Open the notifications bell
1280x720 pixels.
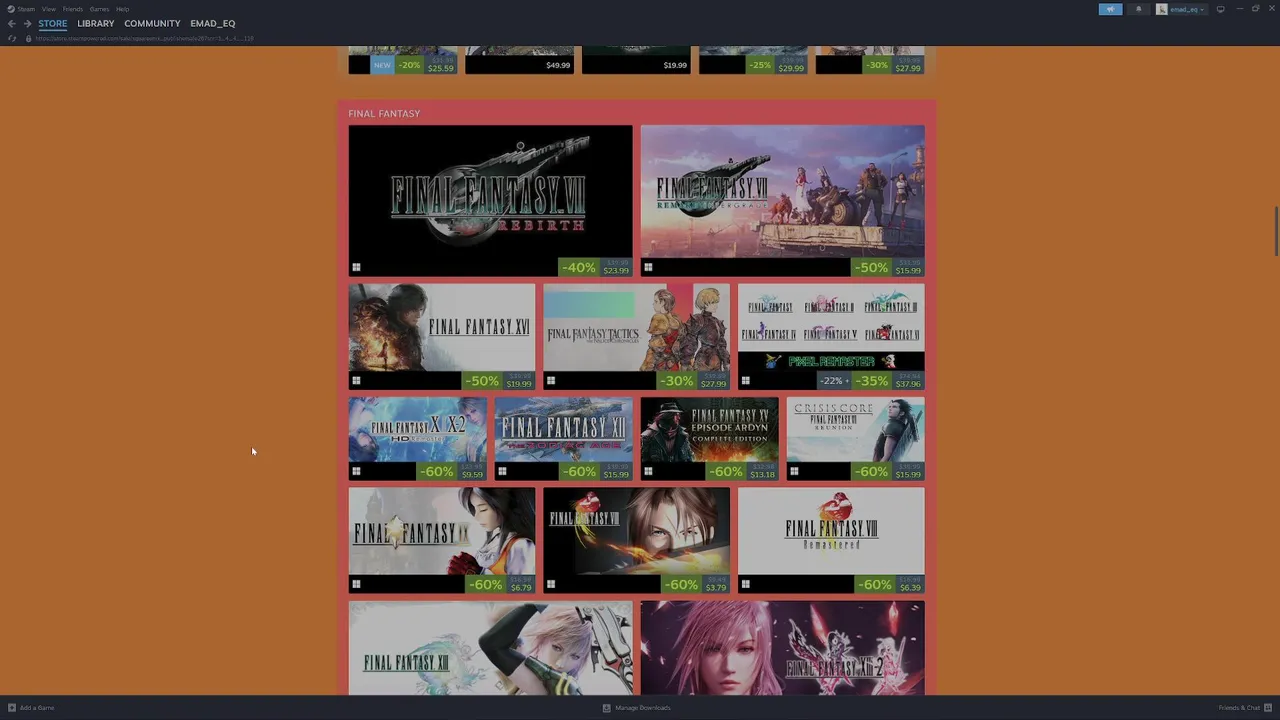[1138, 9]
